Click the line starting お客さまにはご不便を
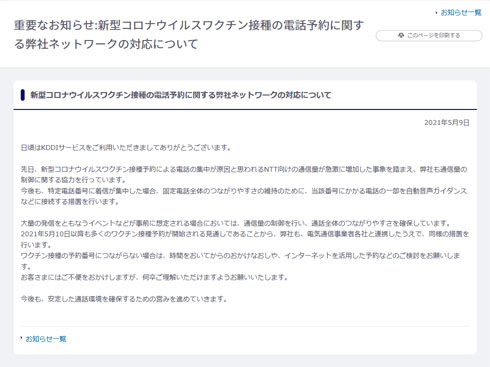Viewport: 490px width, 367px height. (x=154, y=277)
